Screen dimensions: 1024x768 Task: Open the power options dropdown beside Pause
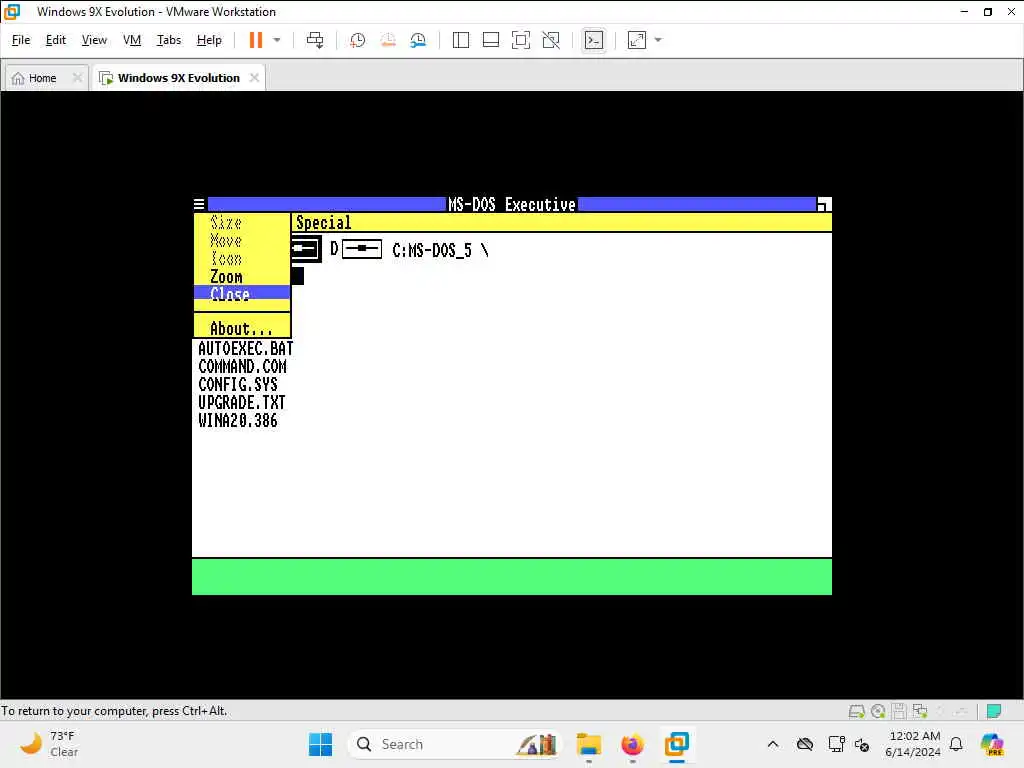coord(277,40)
